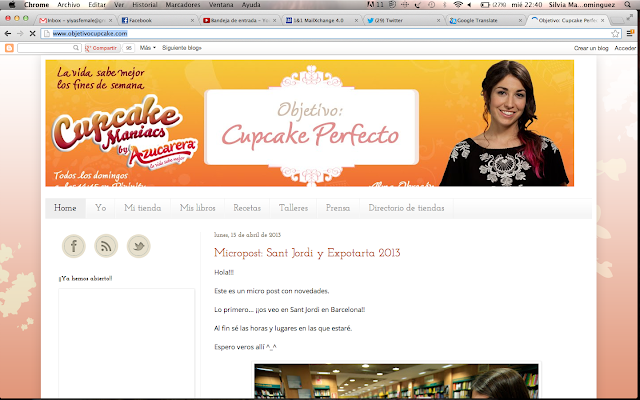Switch to the 1&1 MailXchange tab
The image size is (640, 400).
point(322,20)
